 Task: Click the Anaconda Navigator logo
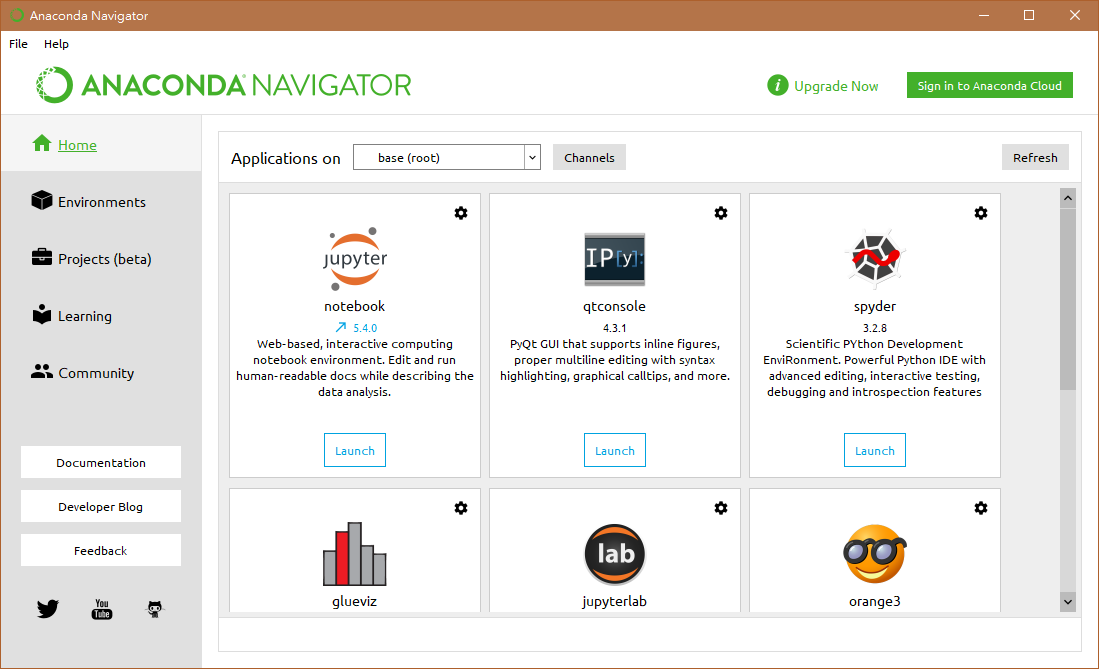coord(224,85)
